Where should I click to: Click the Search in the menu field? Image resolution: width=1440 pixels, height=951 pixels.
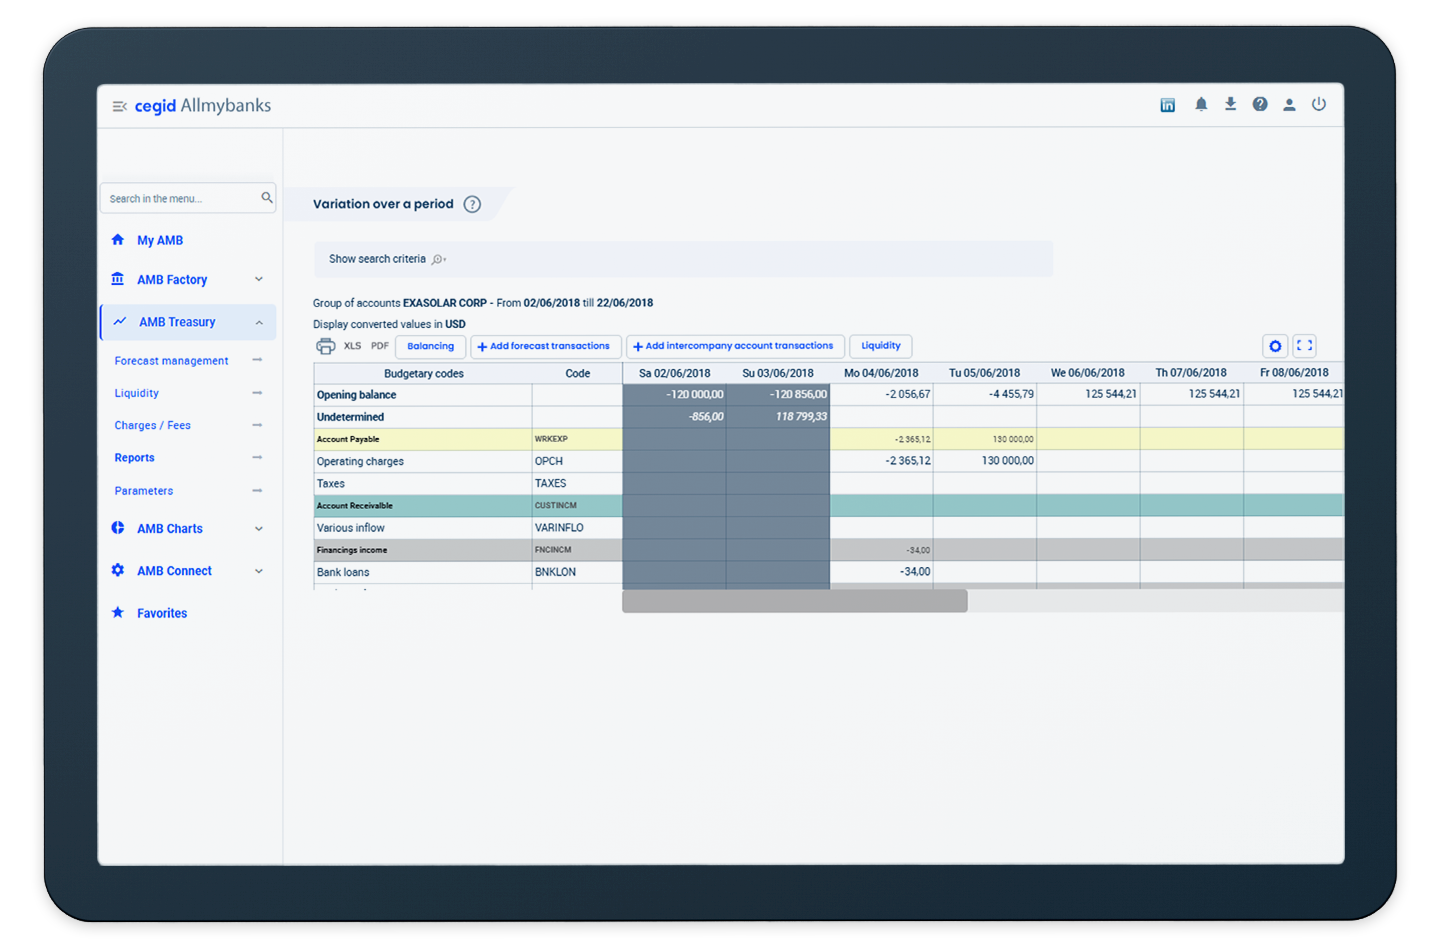(x=180, y=199)
